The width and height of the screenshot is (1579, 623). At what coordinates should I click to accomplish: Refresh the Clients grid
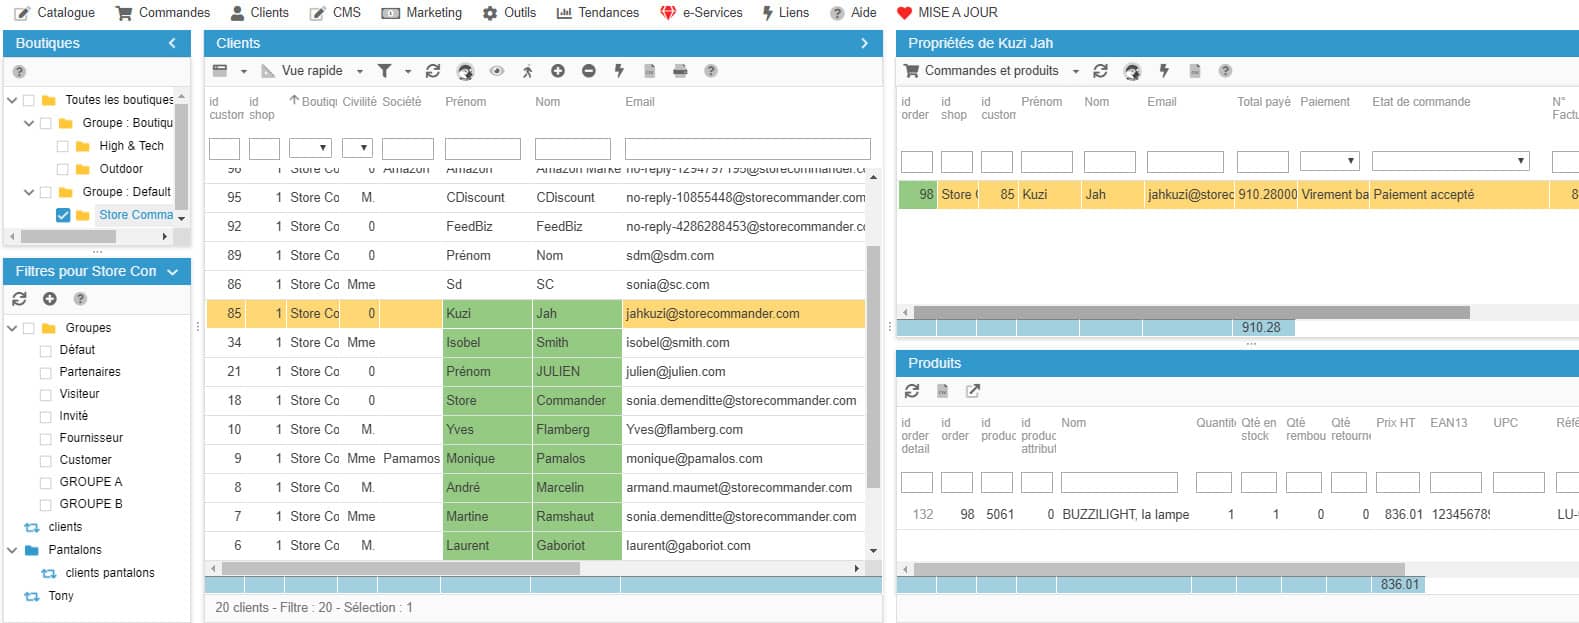point(433,71)
